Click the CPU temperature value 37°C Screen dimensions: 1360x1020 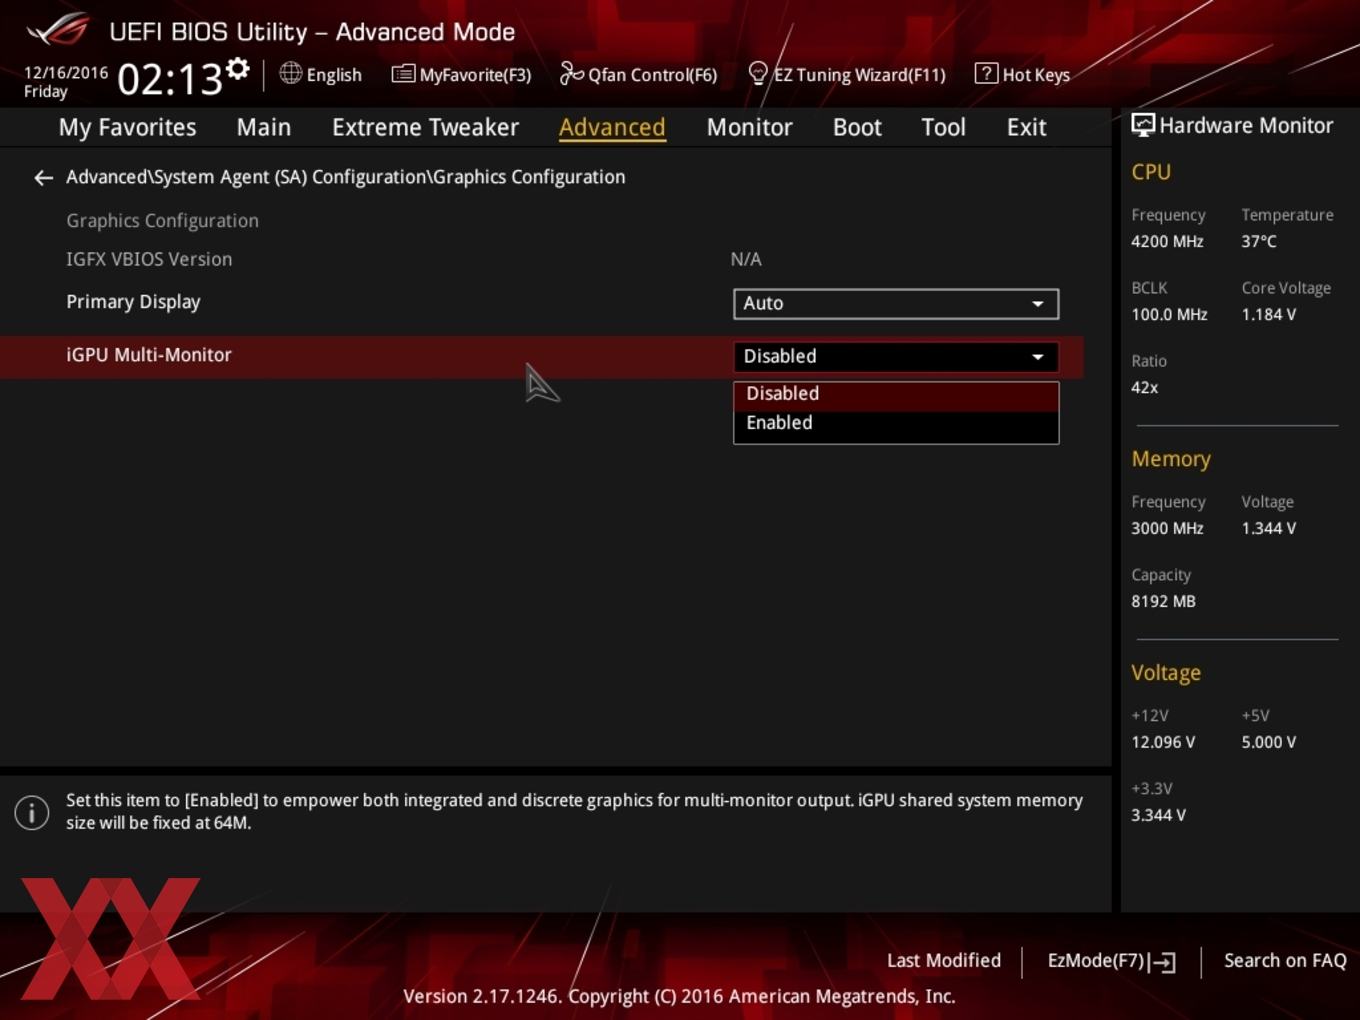tap(1259, 242)
